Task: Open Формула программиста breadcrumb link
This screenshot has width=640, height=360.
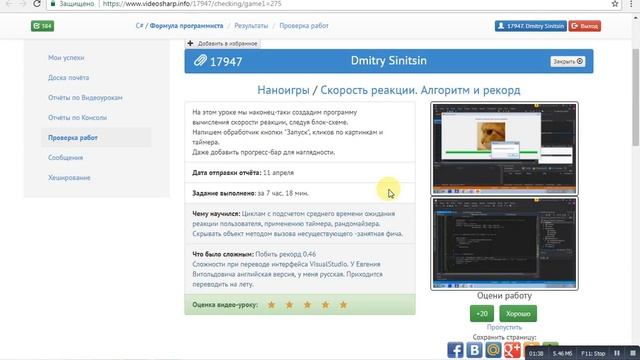Action: coord(186,26)
